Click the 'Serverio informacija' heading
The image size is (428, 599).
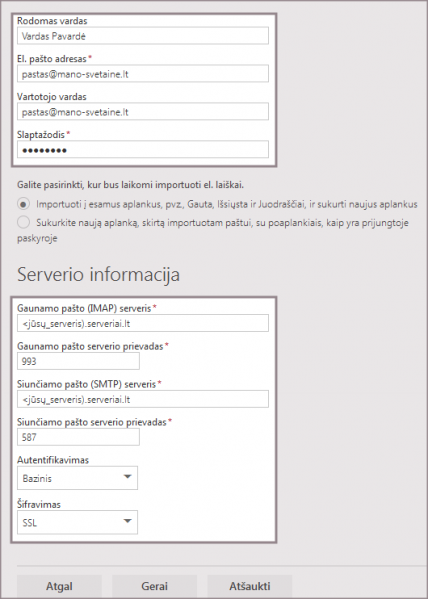(98, 275)
